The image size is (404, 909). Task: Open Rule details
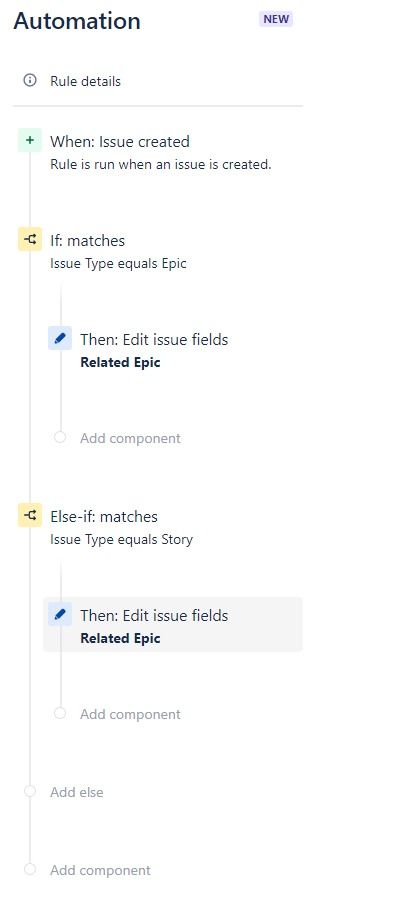click(85, 81)
